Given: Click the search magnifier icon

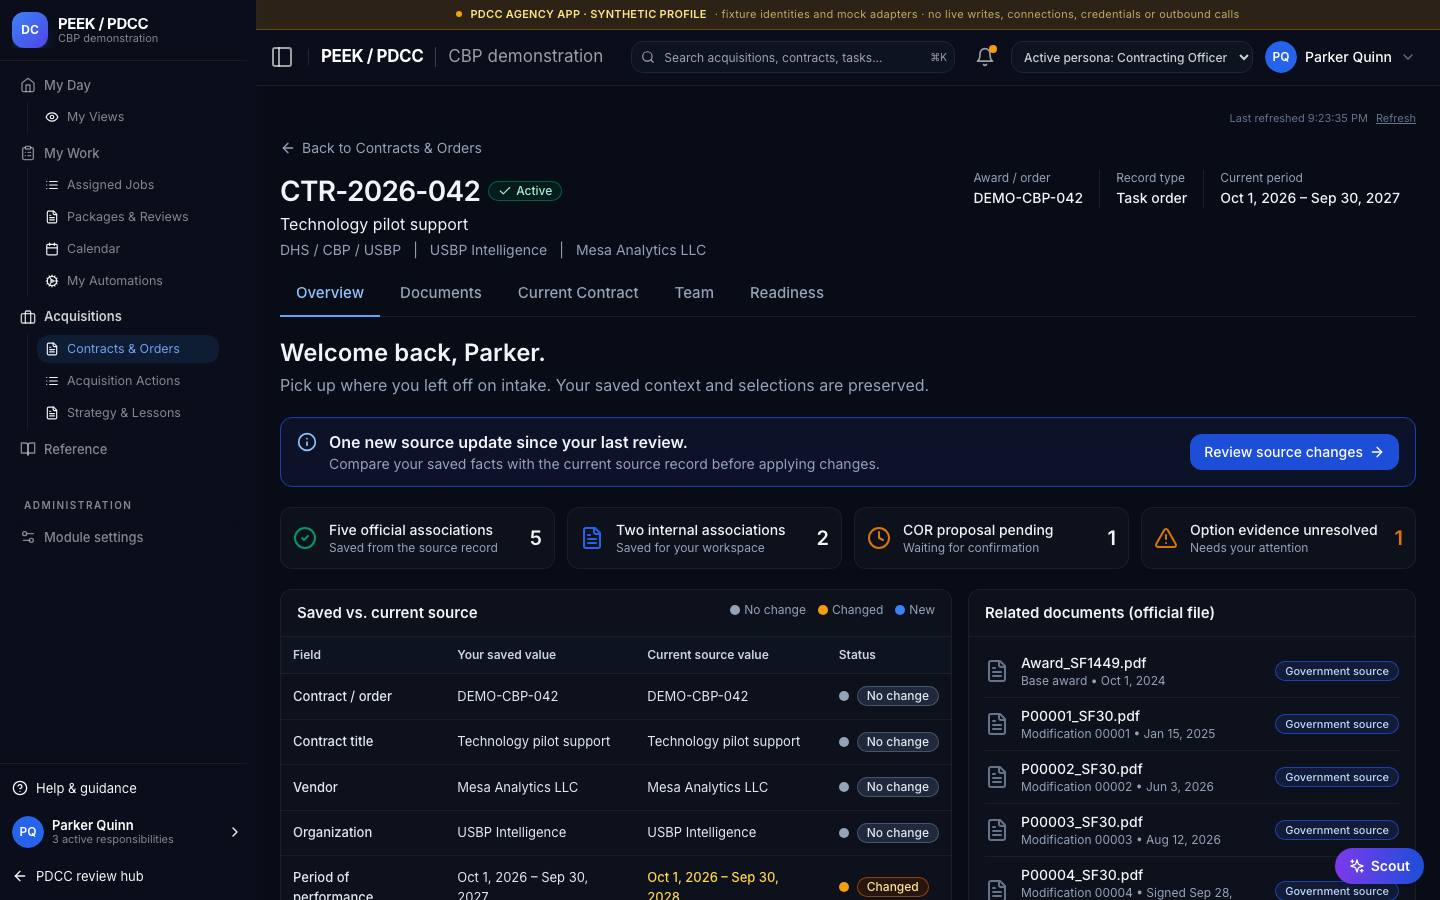Looking at the screenshot, I should pyautogui.click(x=648, y=57).
